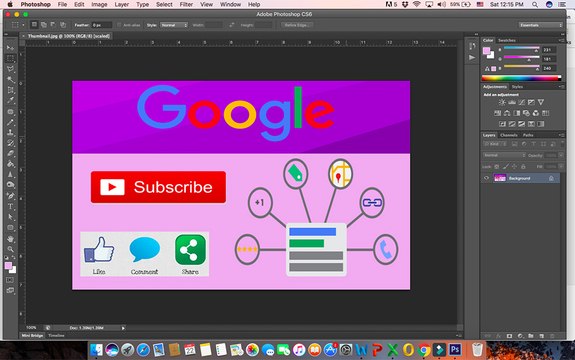
Task: Select the Horizontal Type tool
Action: 10,206
